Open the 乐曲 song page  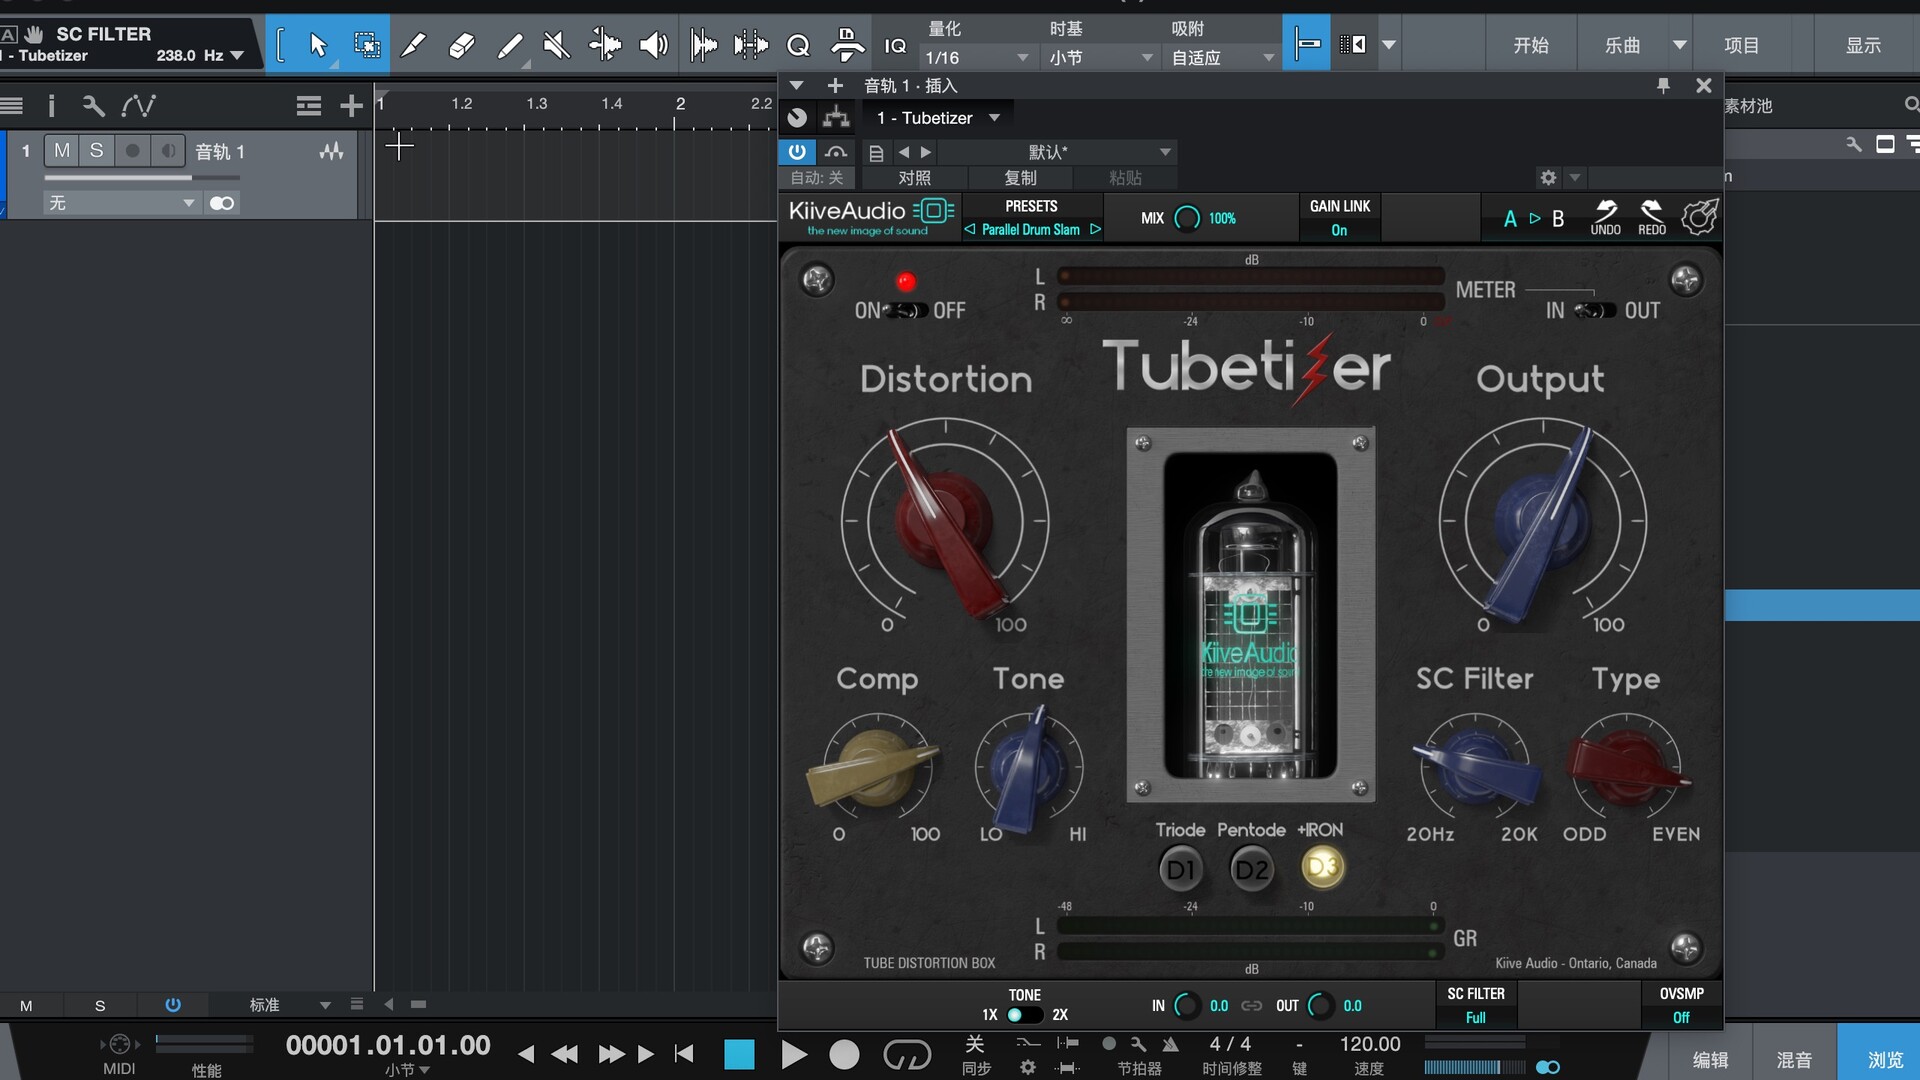click(1622, 45)
